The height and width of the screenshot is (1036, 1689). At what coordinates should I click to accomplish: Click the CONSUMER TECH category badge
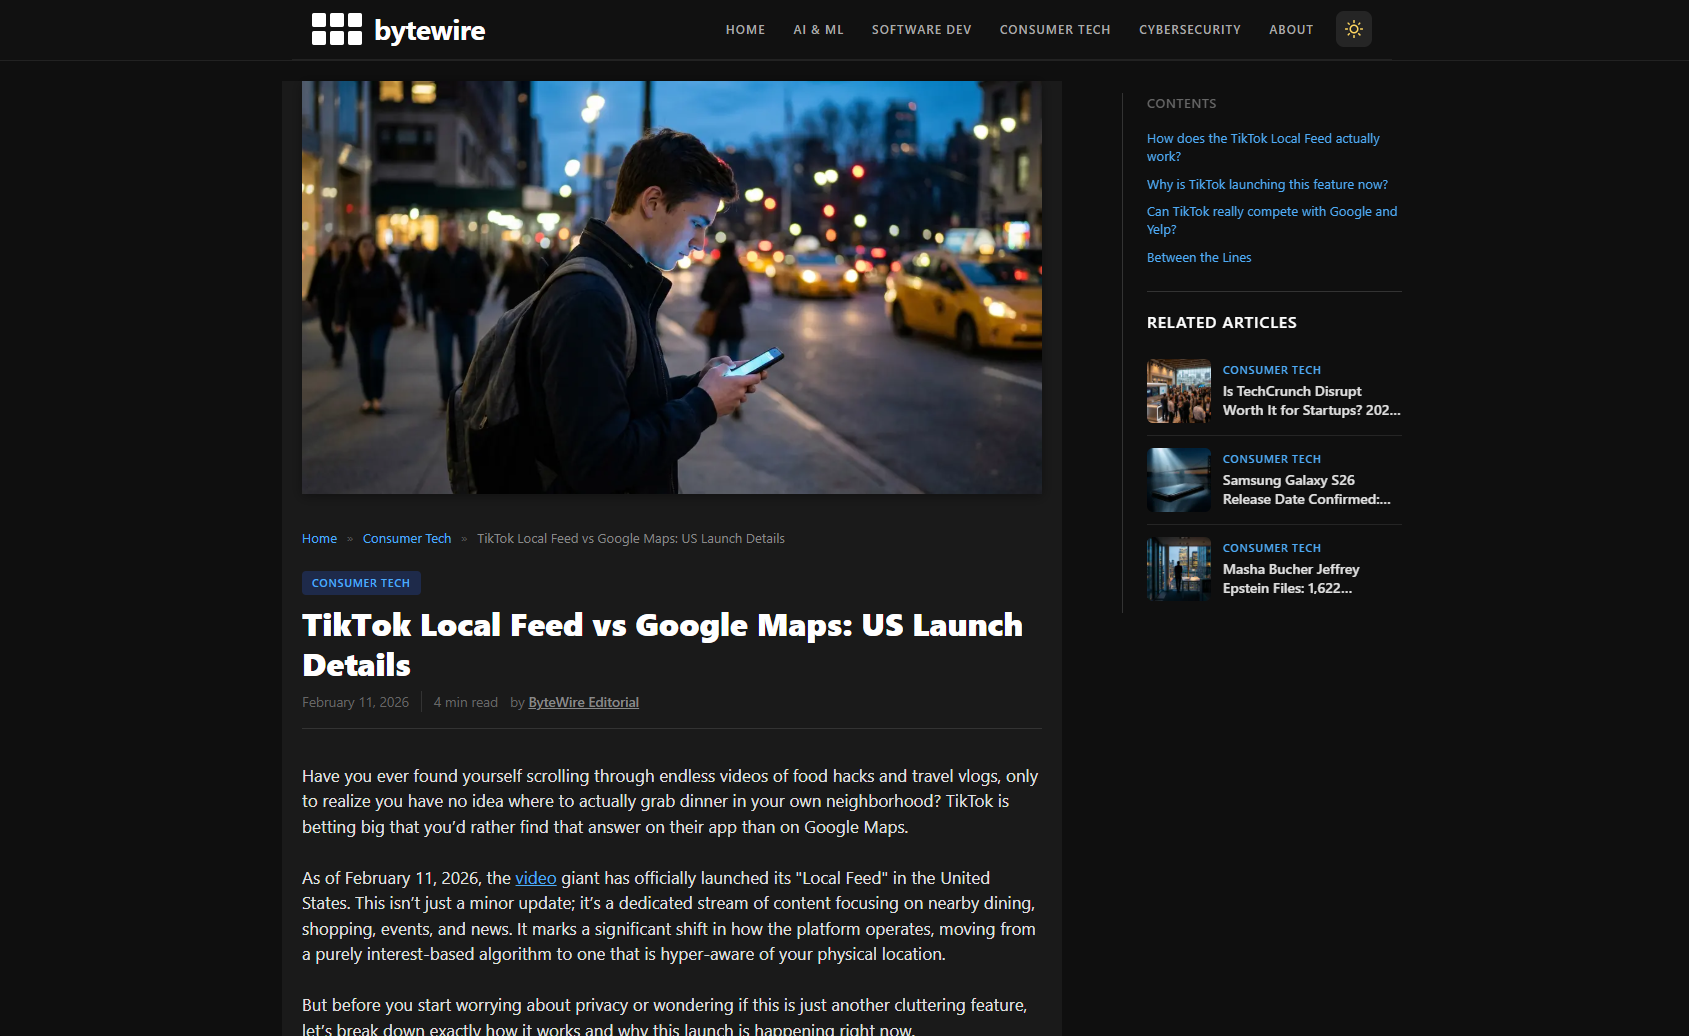tap(360, 583)
